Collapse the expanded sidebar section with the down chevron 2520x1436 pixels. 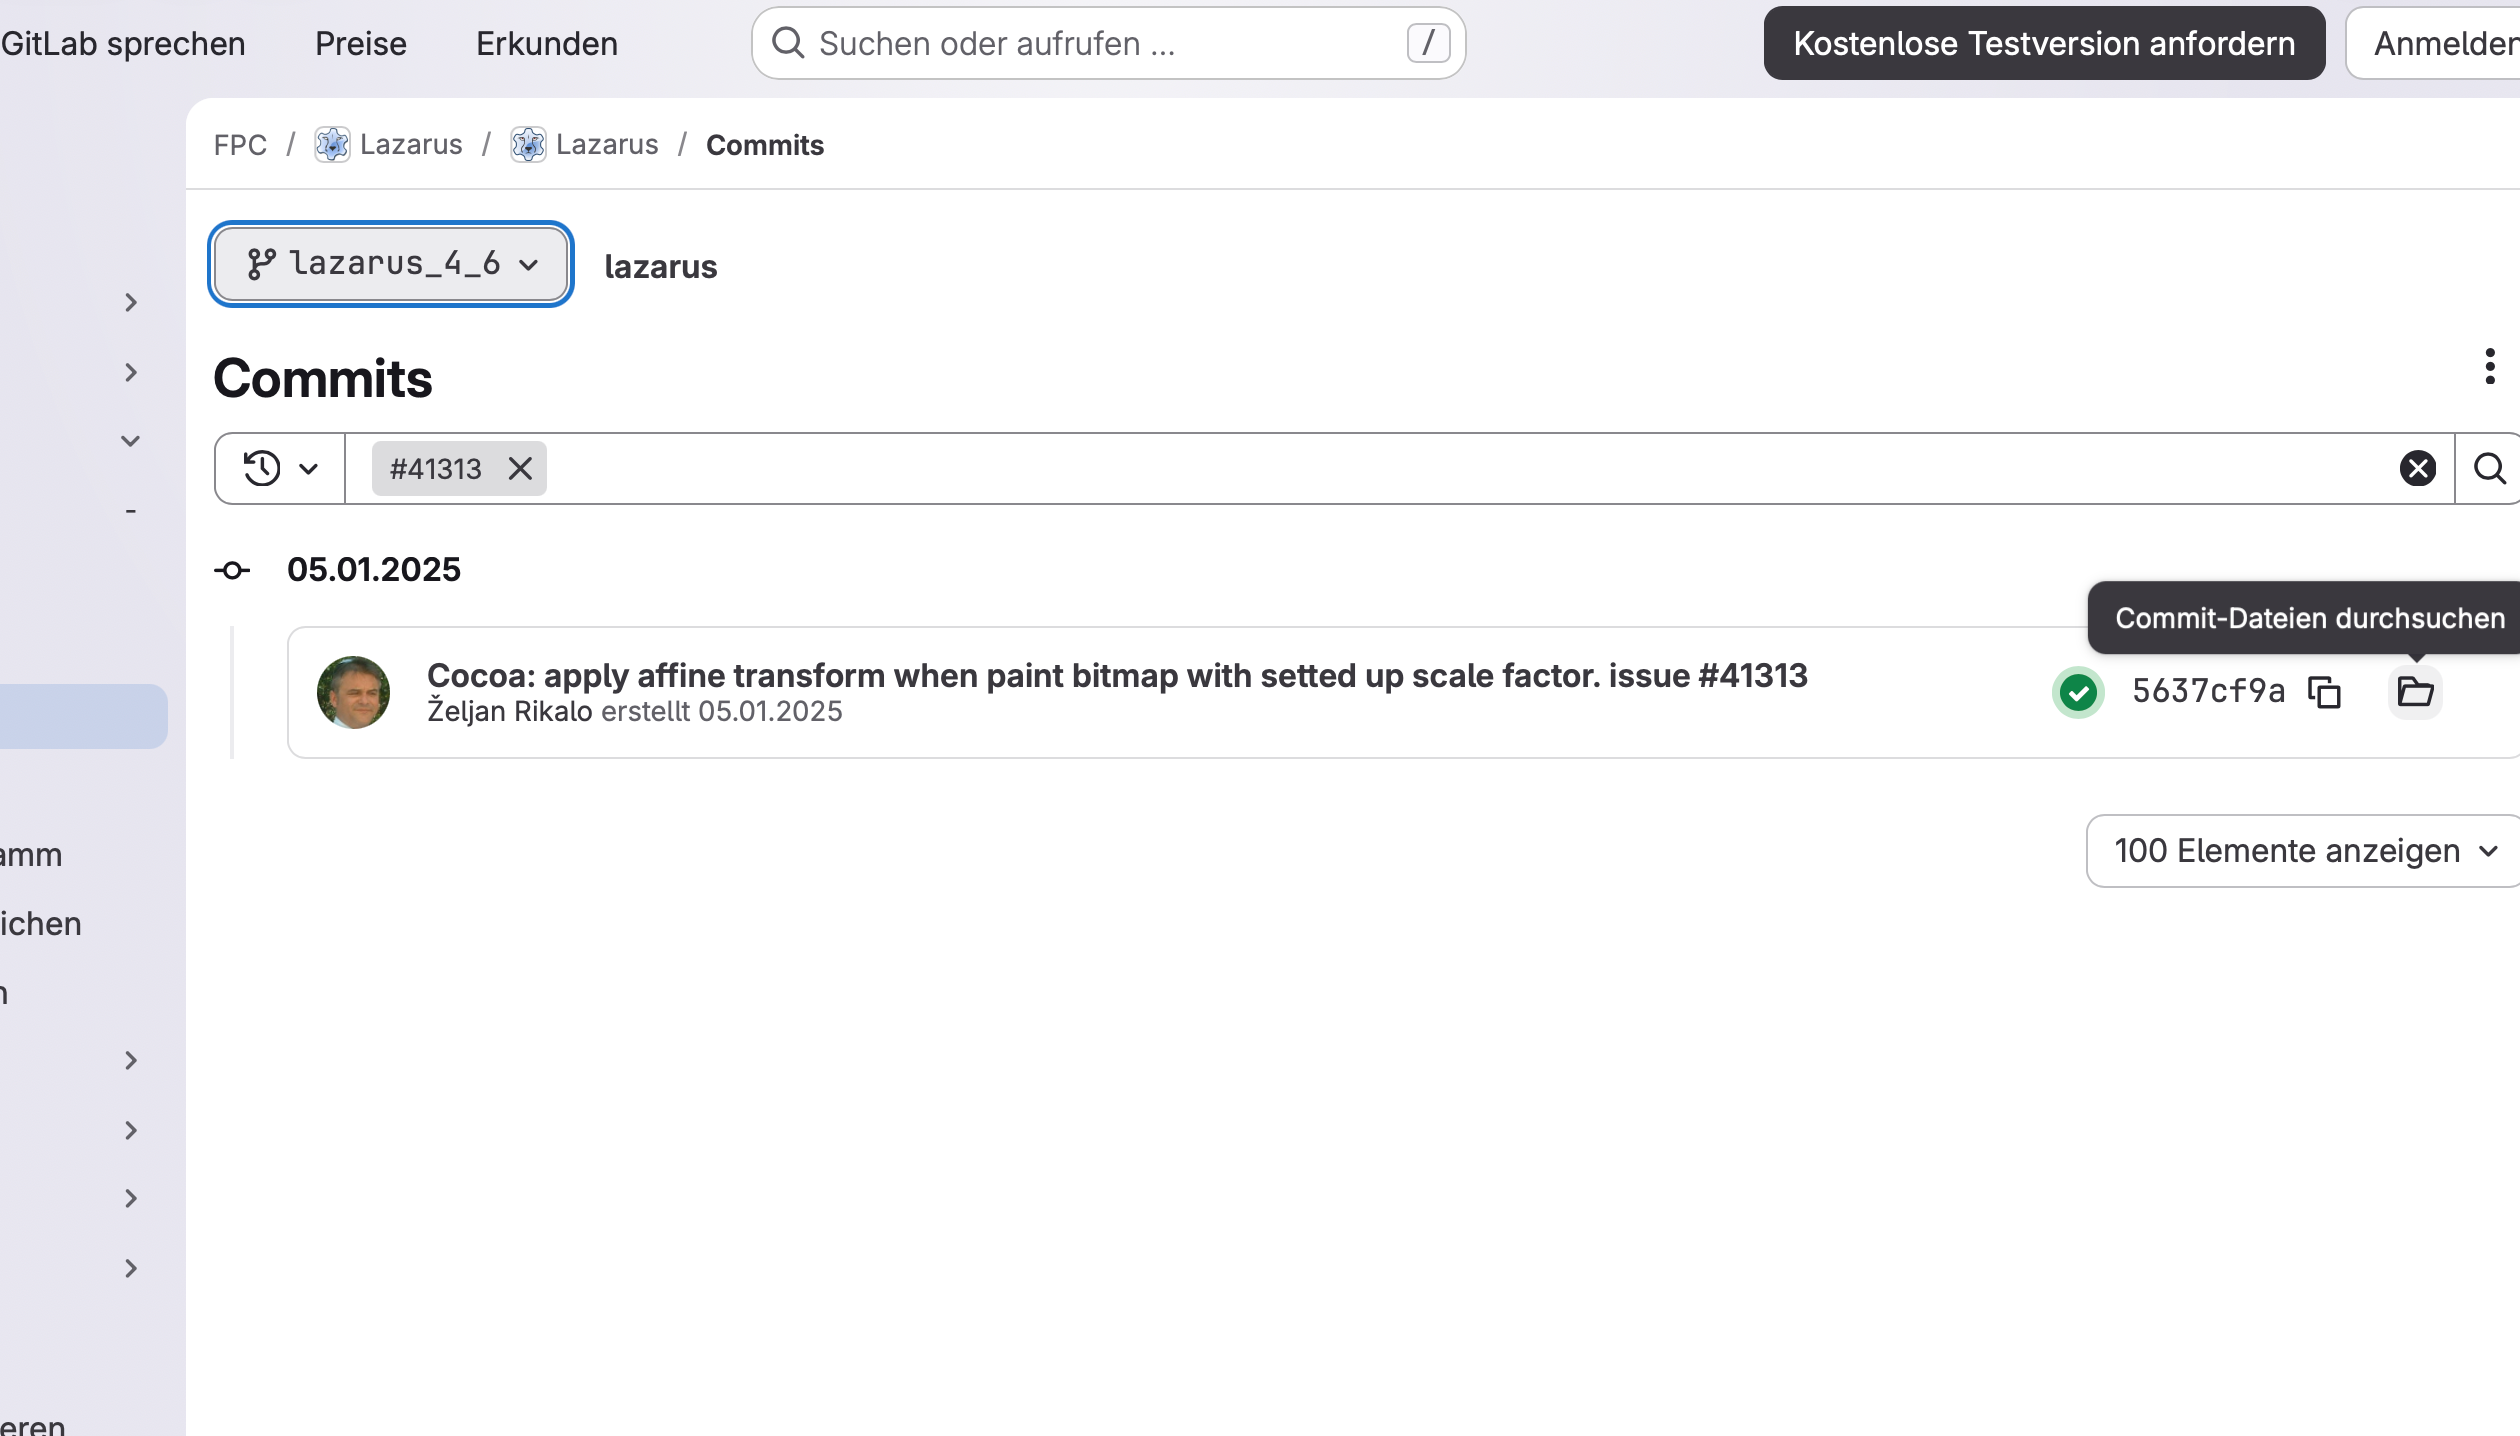click(x=130, y=441)
